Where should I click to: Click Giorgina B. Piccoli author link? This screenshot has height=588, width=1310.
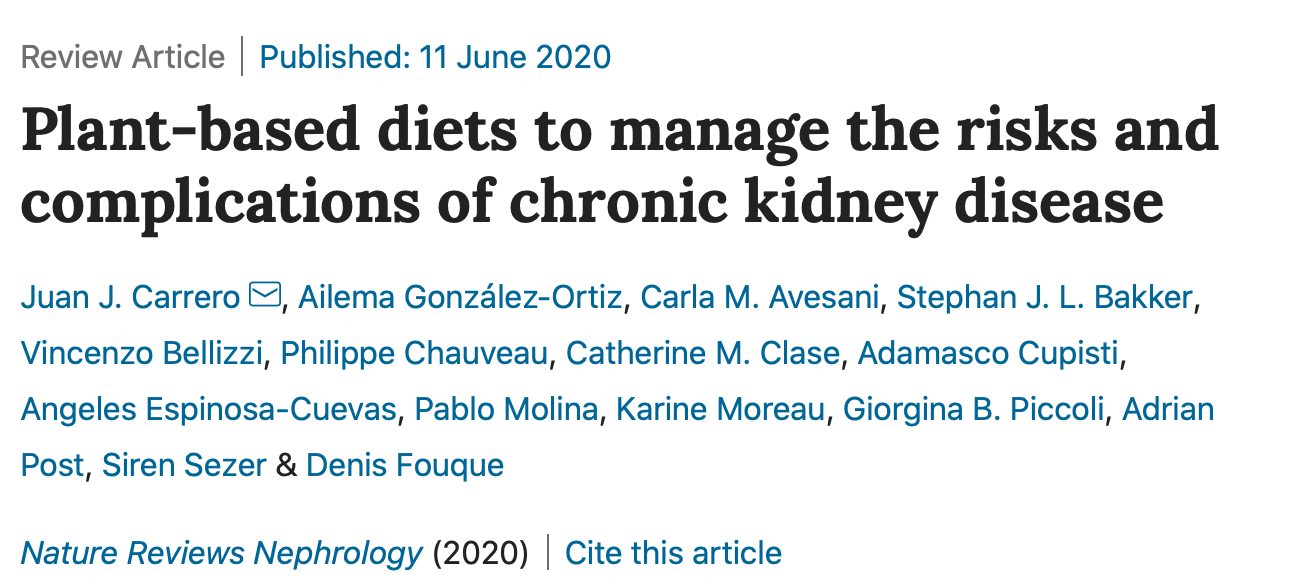975,409
